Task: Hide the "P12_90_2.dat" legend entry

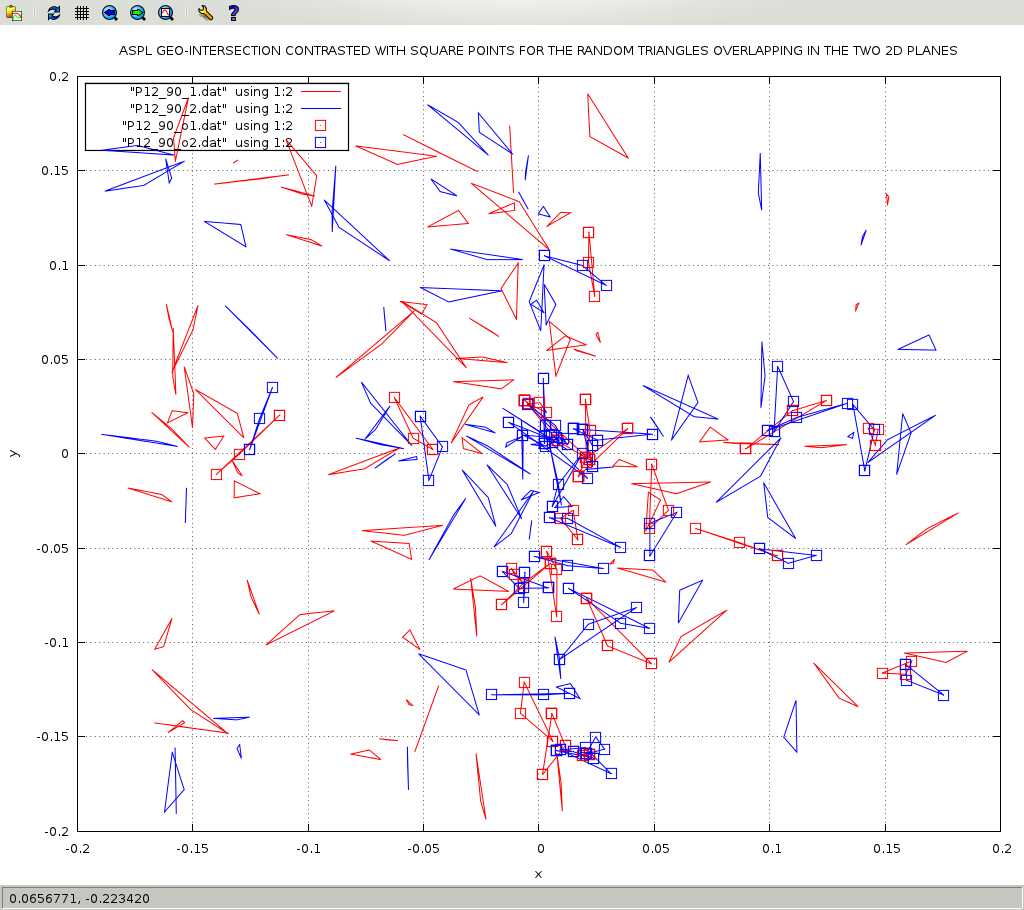Action: coord(210,108)
